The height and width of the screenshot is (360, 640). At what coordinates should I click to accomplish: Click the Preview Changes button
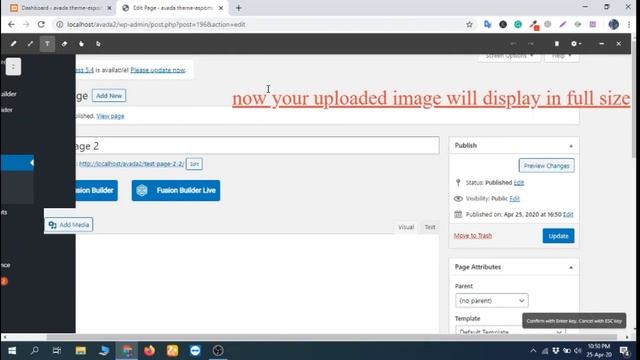pyautogui.click(x=547, y=166)
